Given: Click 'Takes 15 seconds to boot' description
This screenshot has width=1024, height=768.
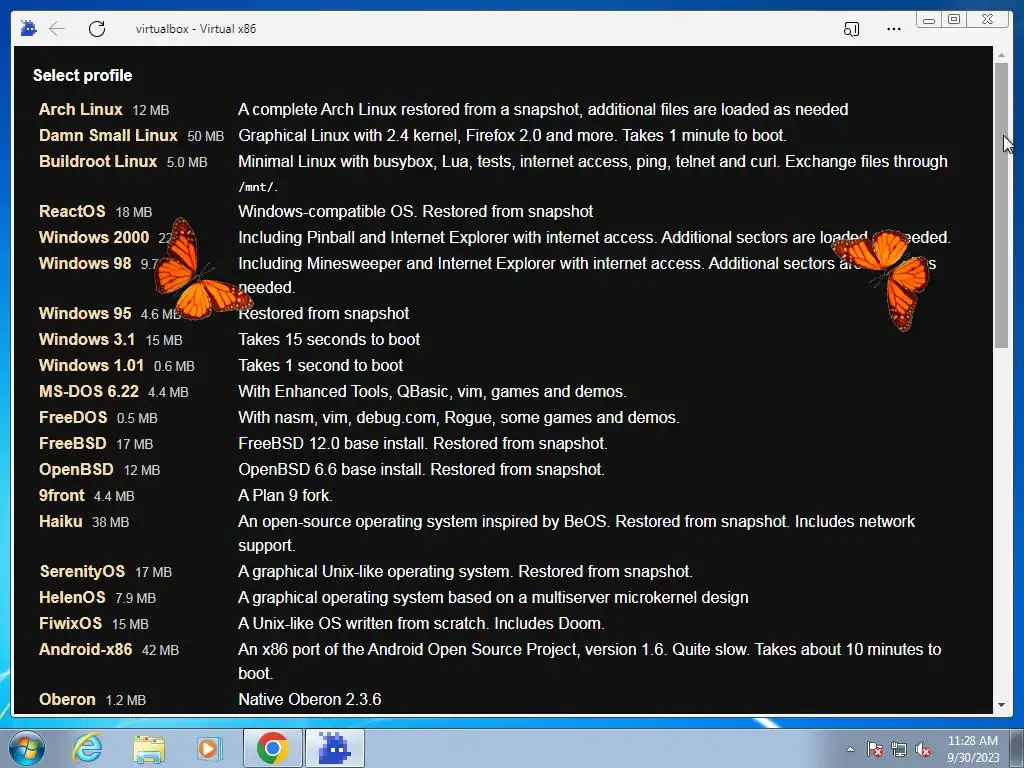Looking at the screenshot, I should [329, 340].
